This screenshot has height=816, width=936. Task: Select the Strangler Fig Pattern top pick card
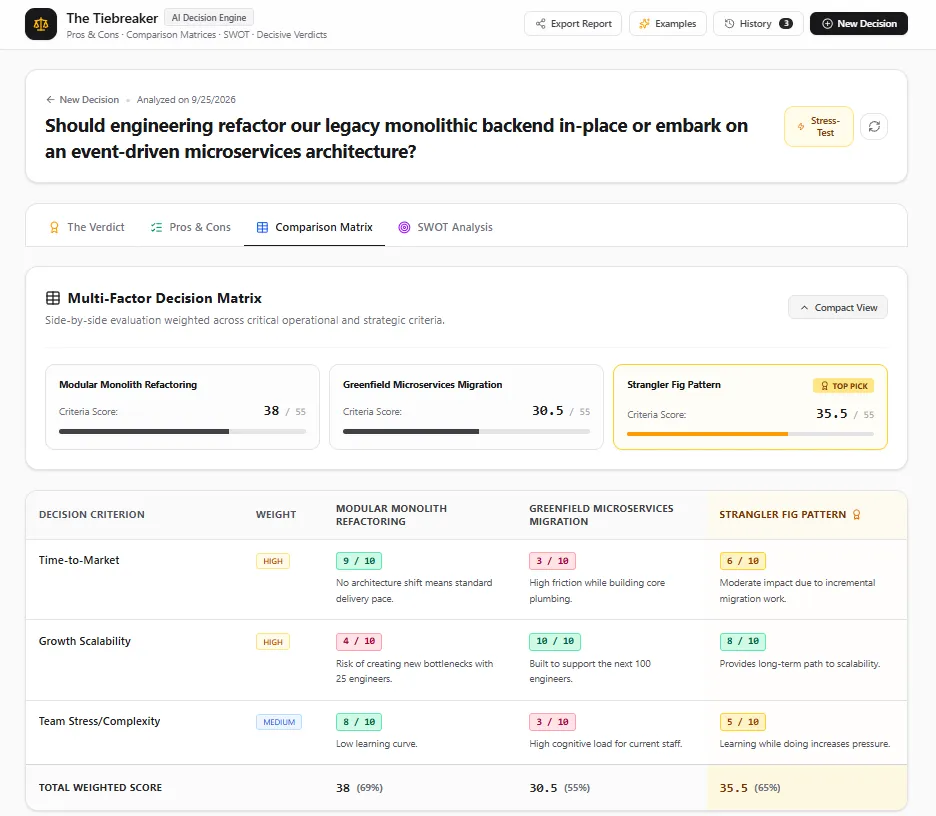click(x=750, y=407)
